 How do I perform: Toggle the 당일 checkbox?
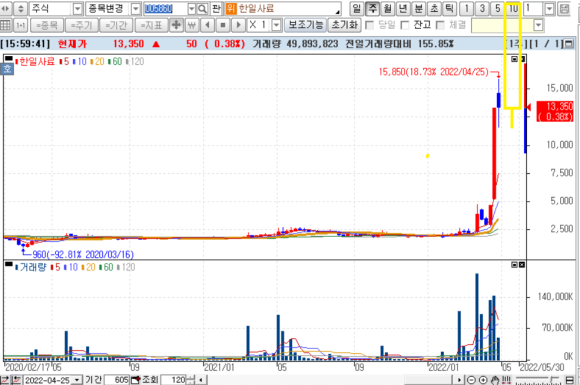pos(369,25)
